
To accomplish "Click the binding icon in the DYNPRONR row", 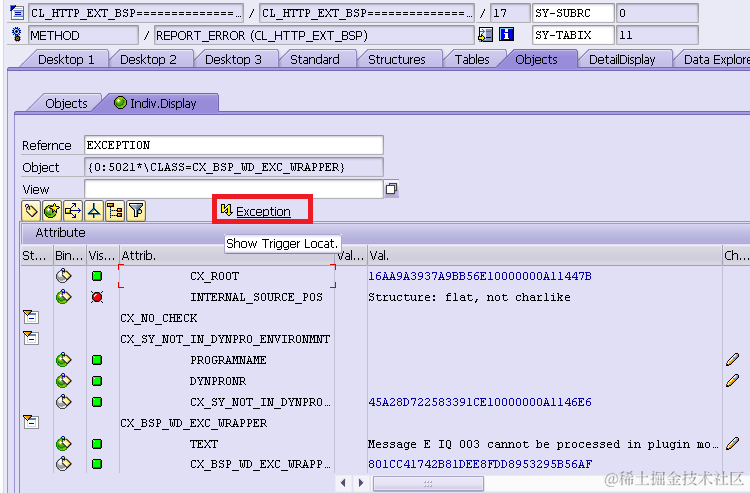I will 64,381.
